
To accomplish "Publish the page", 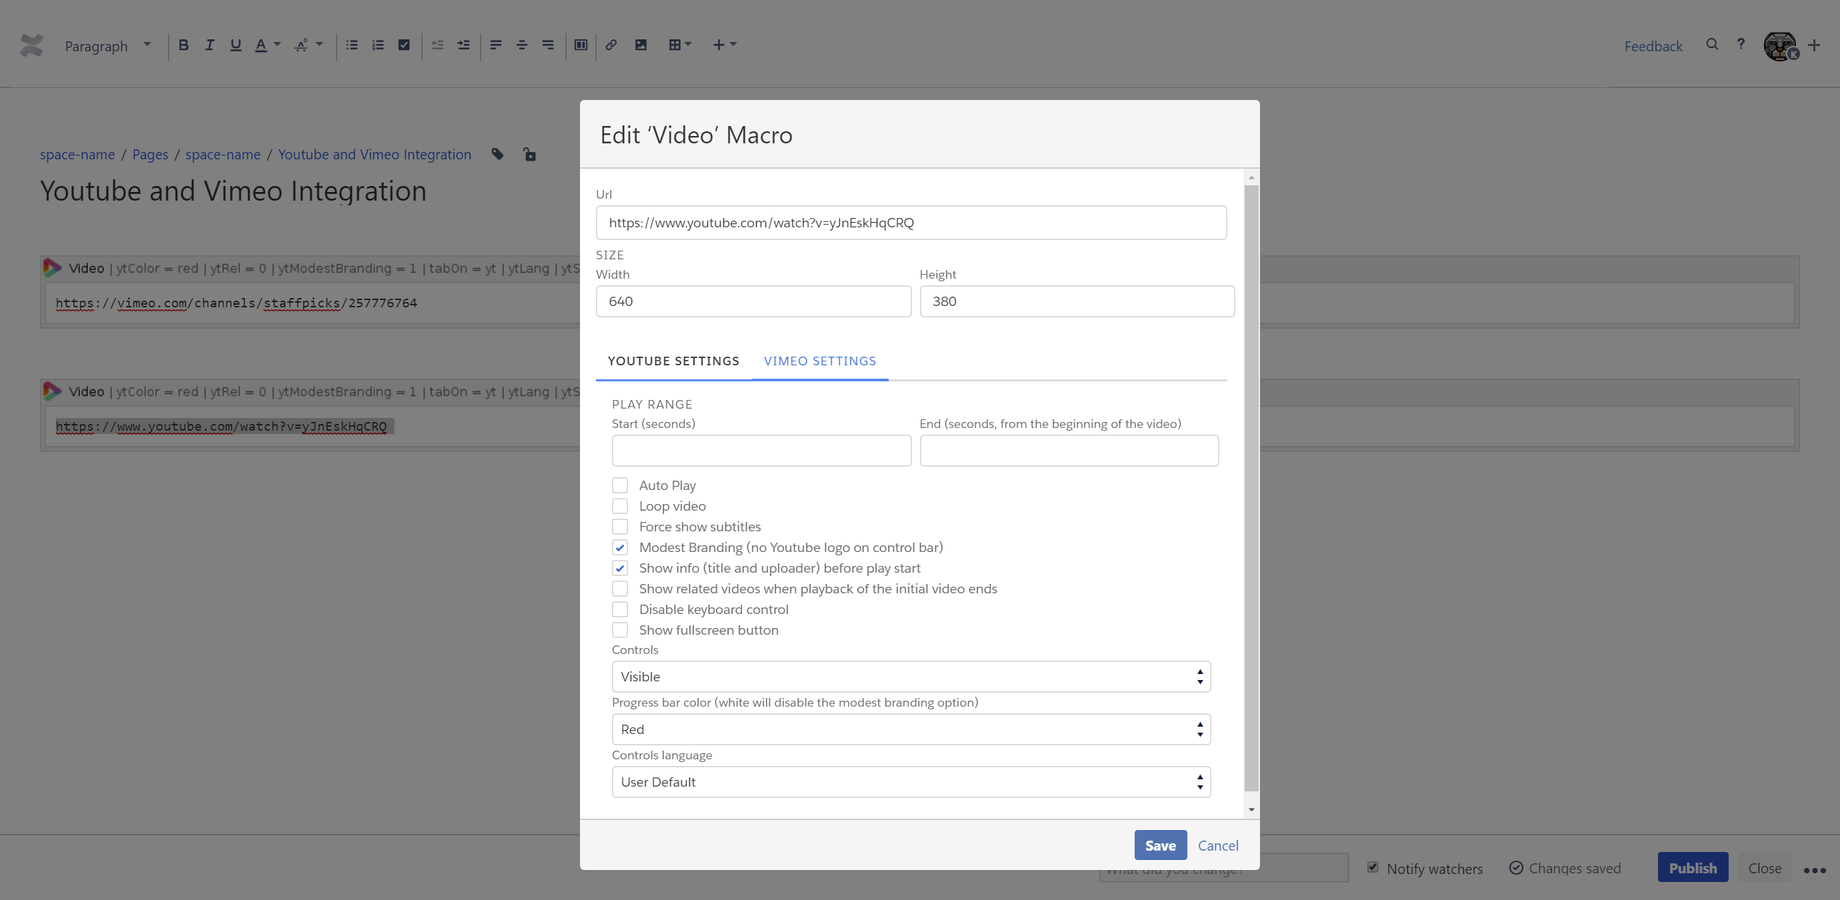I will click(1692, 867).
